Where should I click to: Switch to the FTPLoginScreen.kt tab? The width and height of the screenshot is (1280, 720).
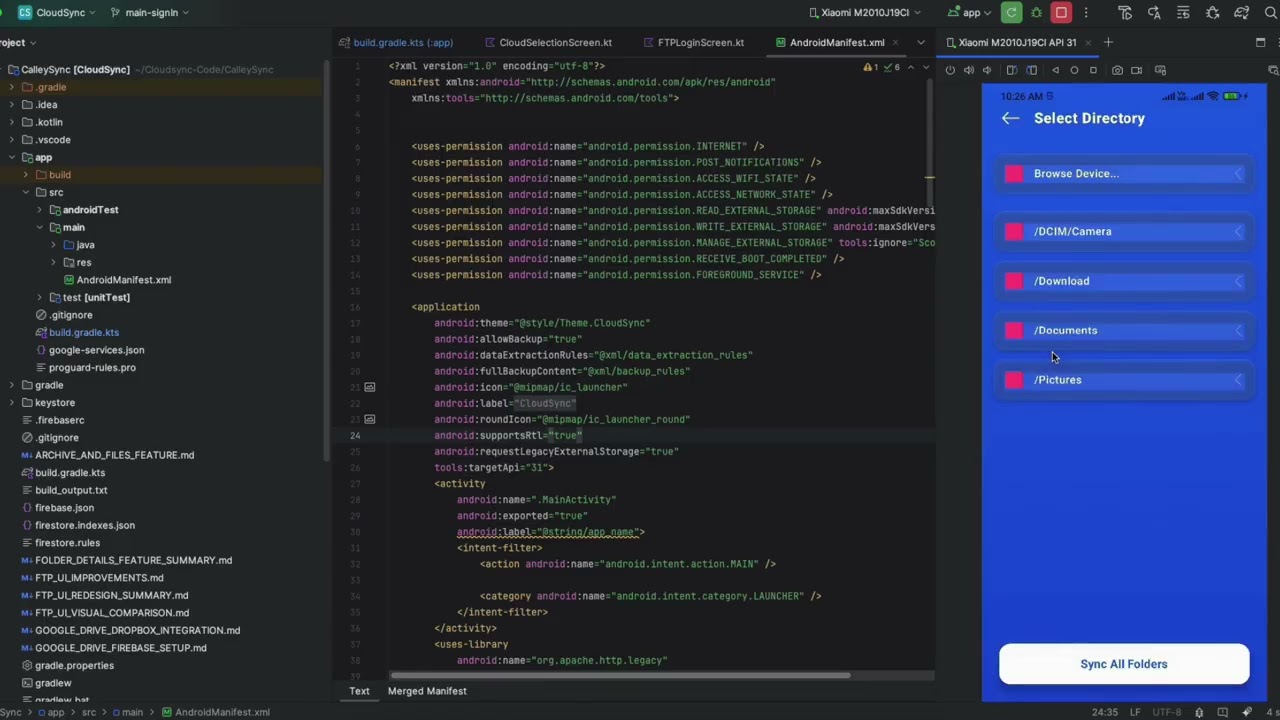point(693,42)
